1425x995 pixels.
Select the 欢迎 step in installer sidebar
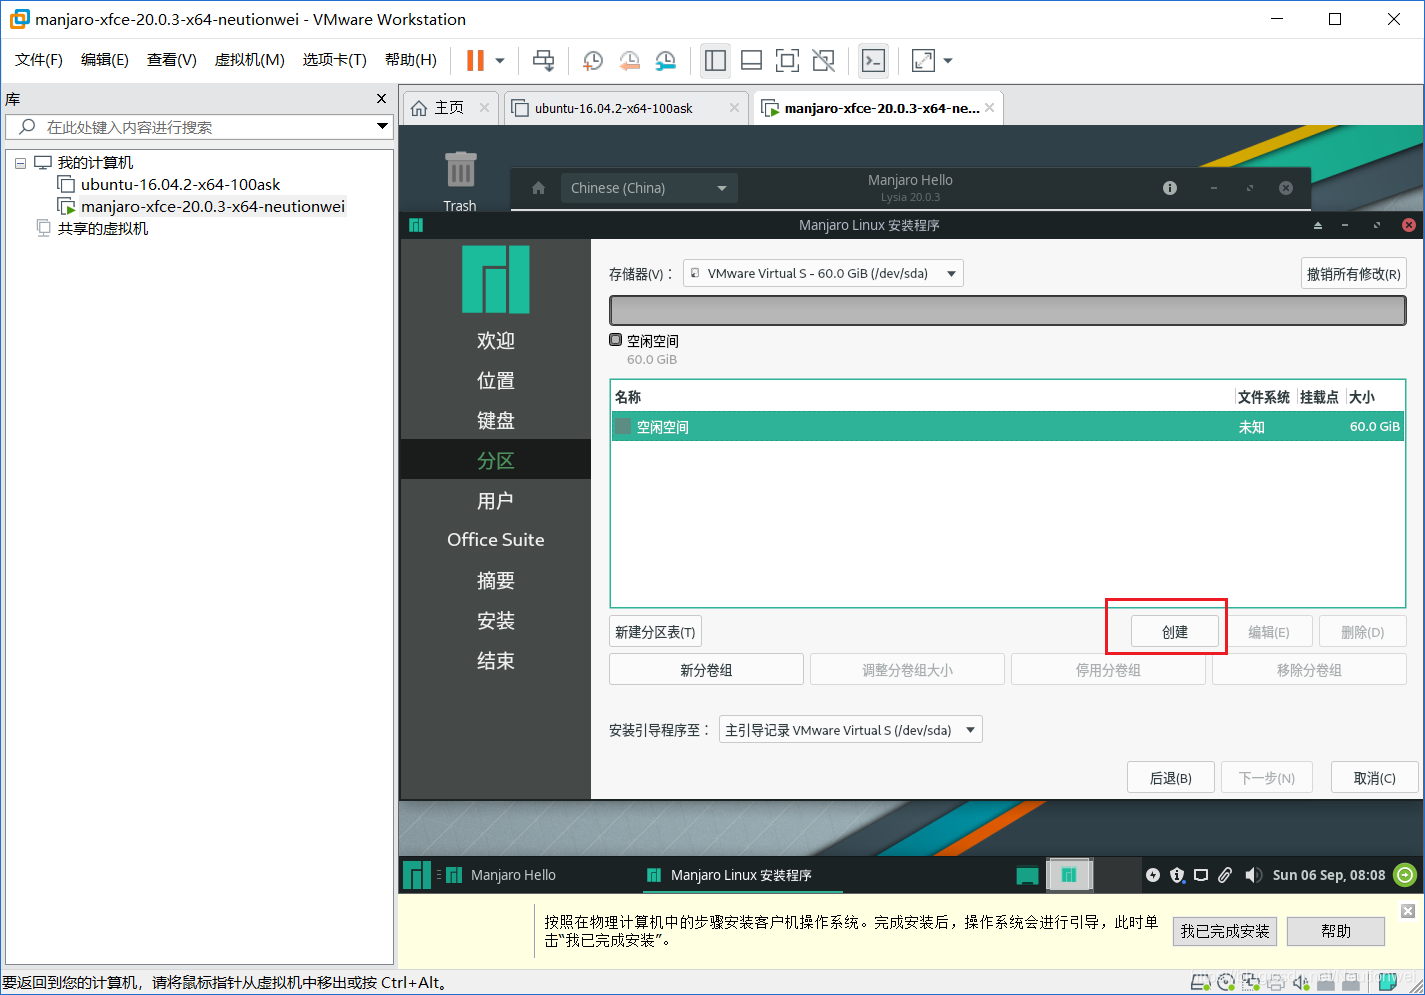496,341
